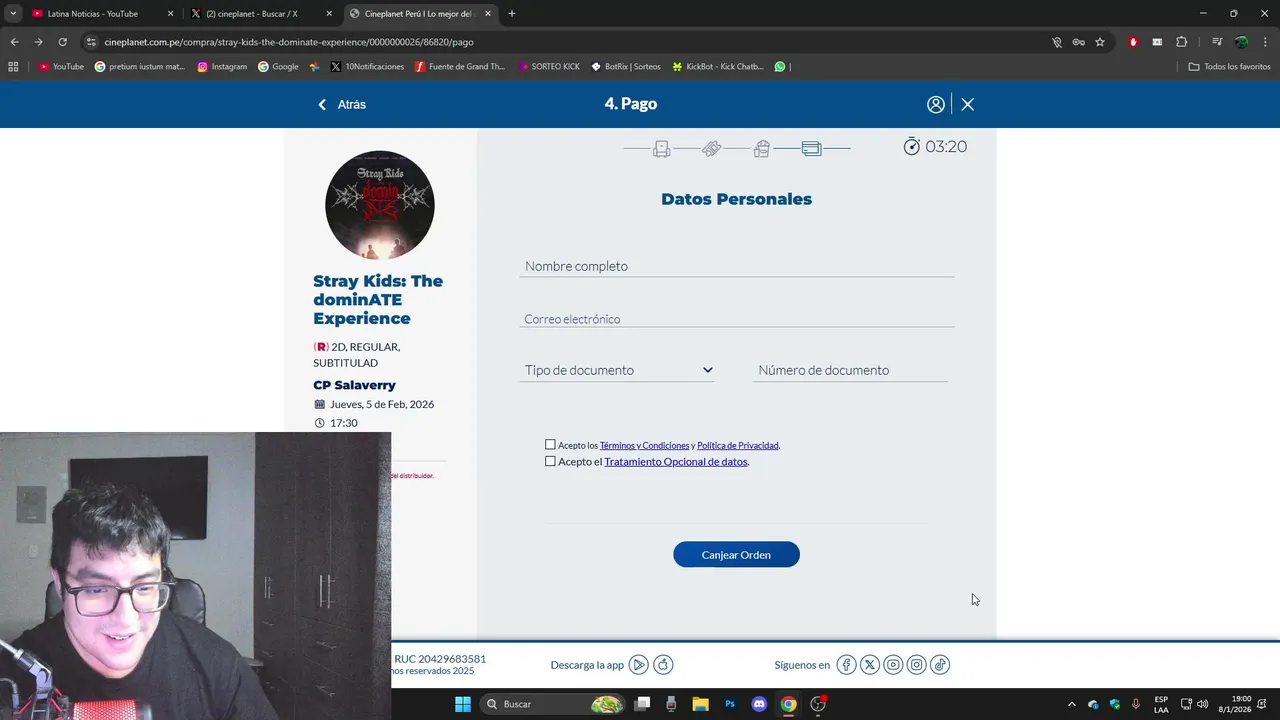Bookmark this page with the star icon
This screenshot has height=720, width=1280.
1100,42
